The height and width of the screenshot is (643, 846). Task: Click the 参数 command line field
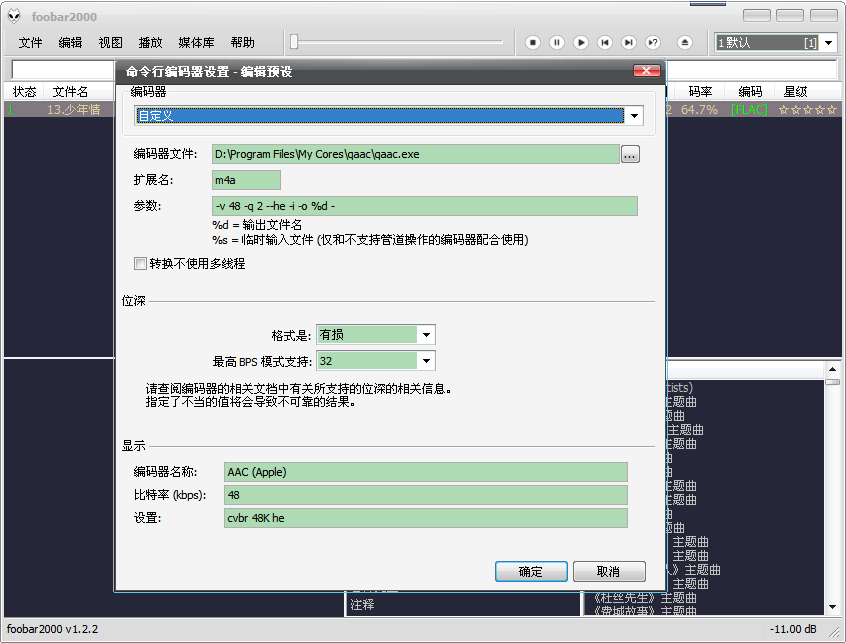pyautogui.click(x=425, y=206)
